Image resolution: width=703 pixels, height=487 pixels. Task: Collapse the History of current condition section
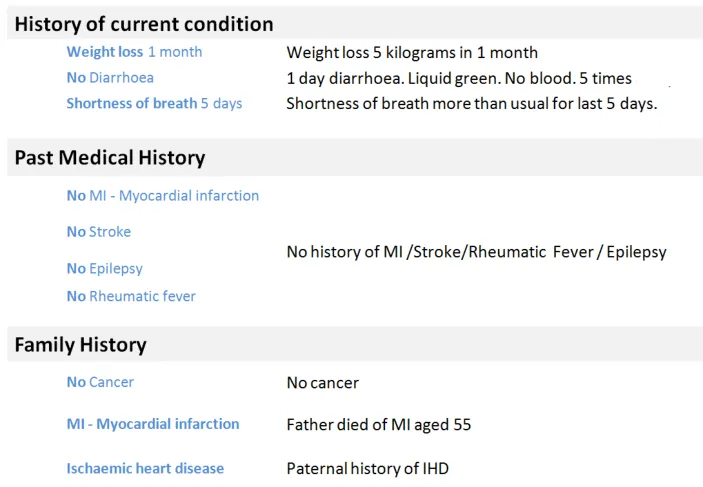(144, 24)
